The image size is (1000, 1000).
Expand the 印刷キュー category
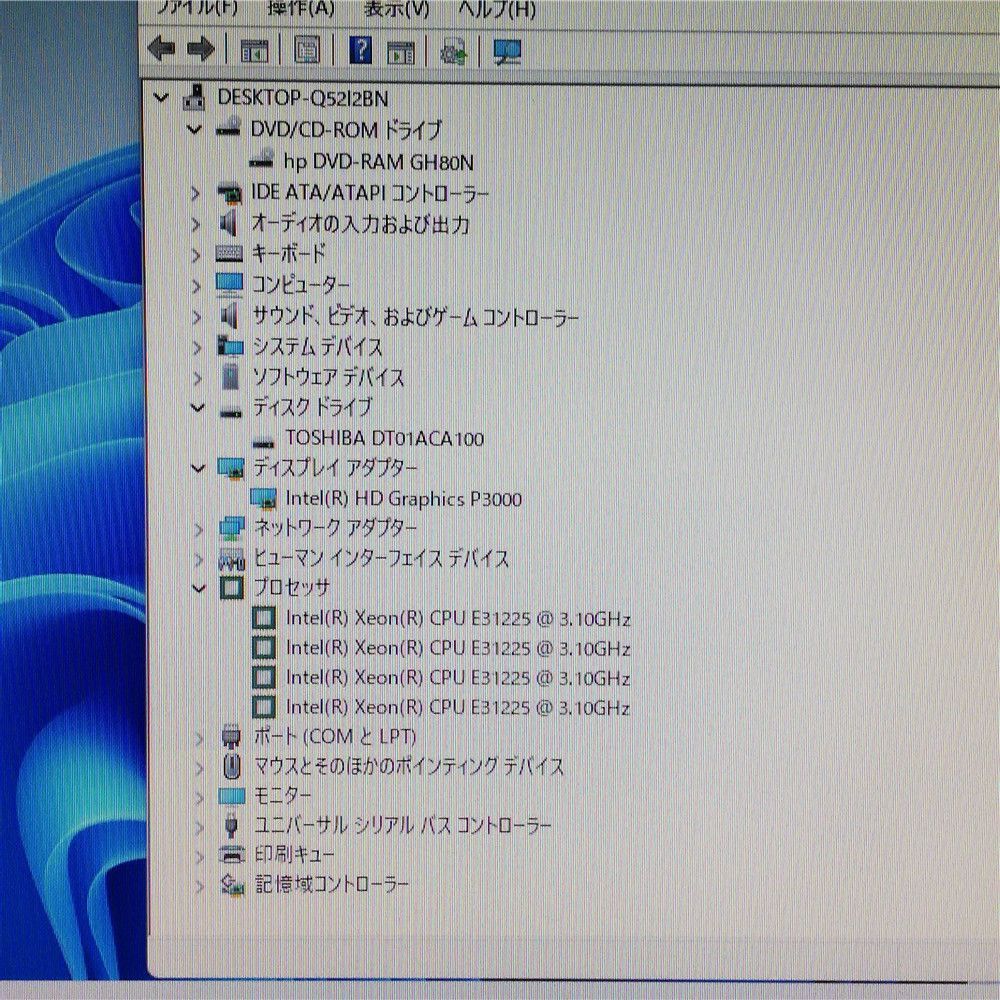(199, 856)
